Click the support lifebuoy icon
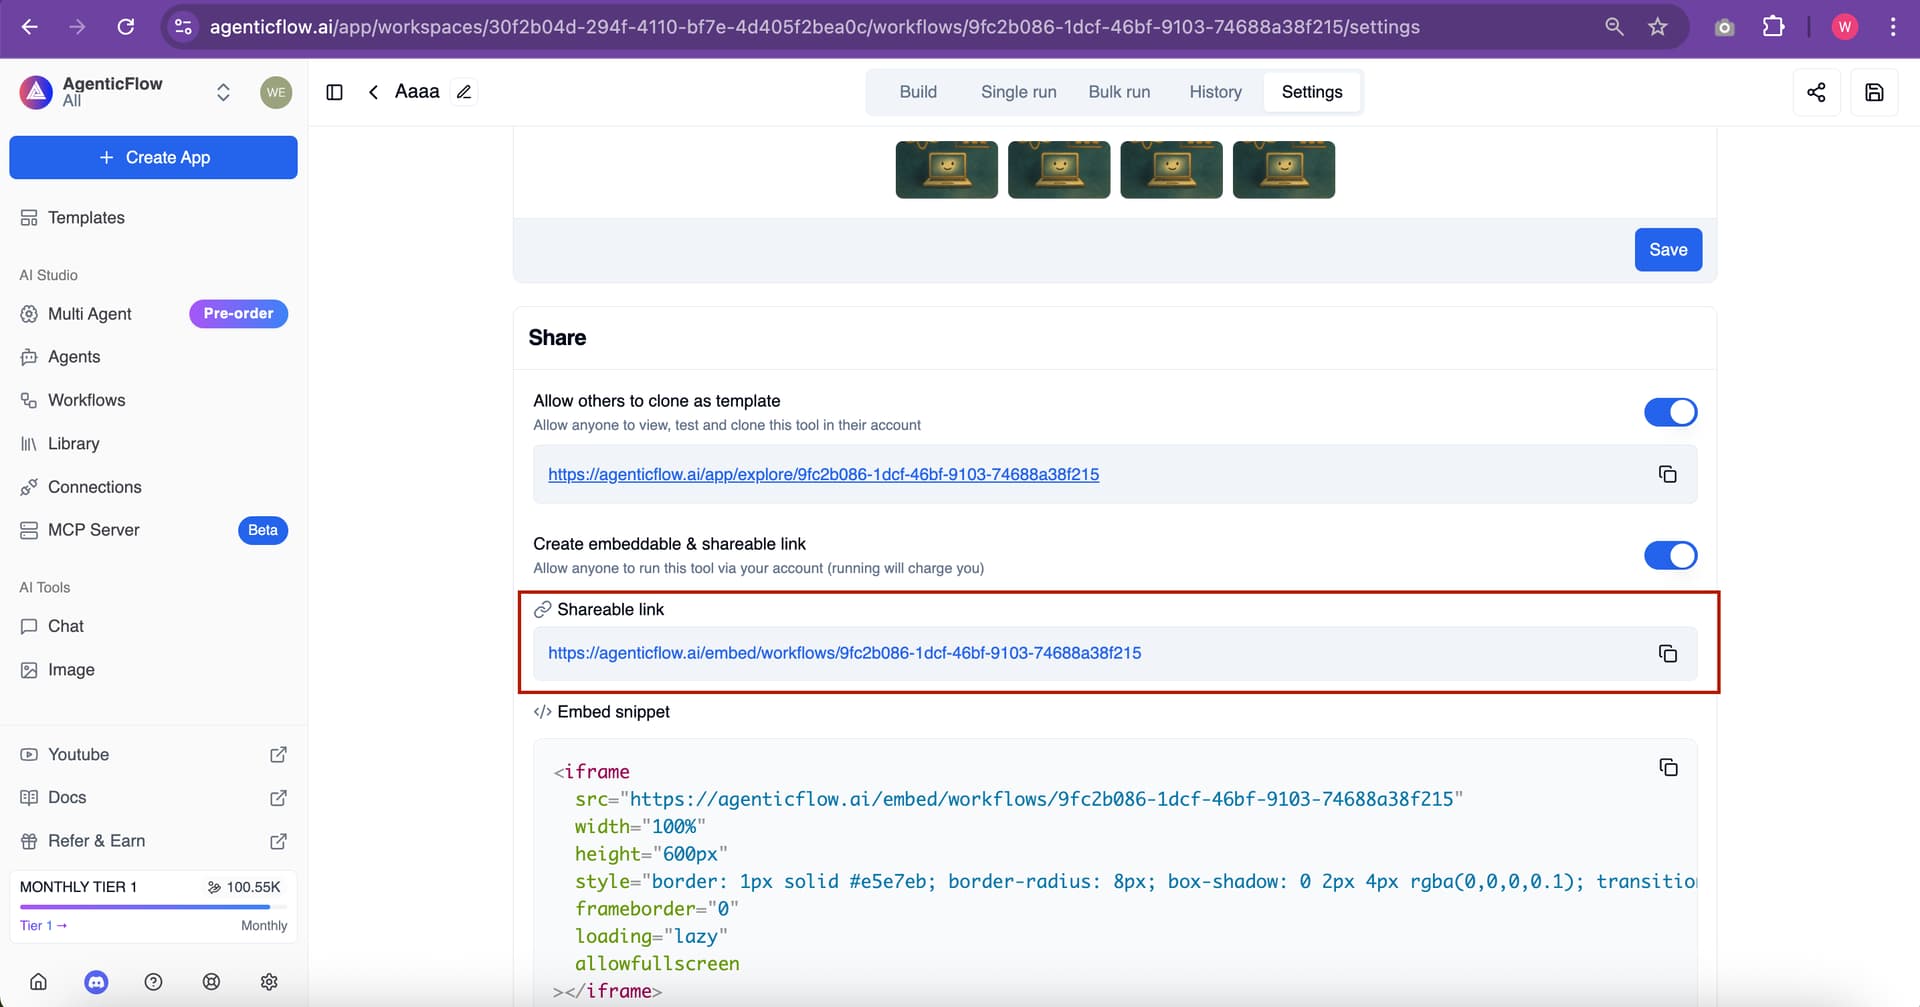Image resolution: width=1920 pixels, height=1007 pixels. [211, 982]
